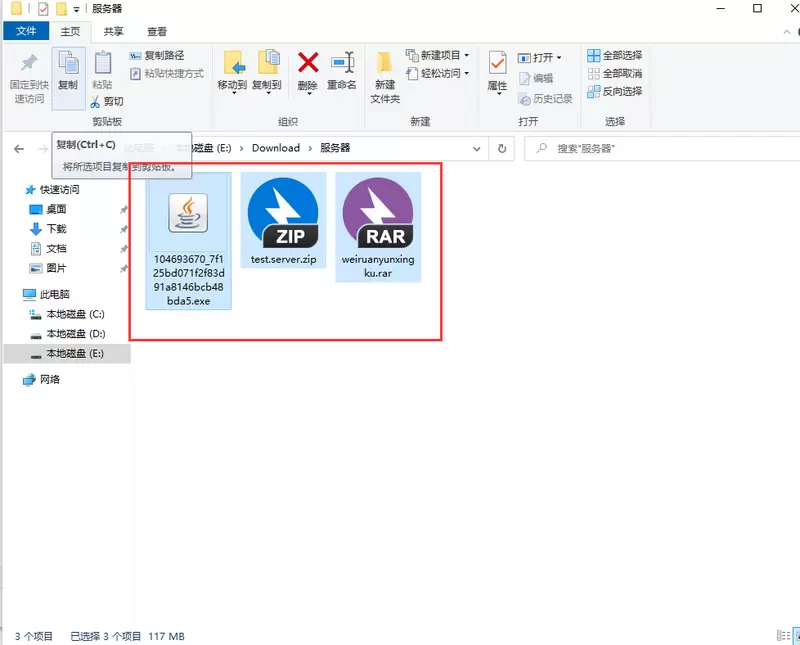This screenshot has height=645, width=800.
Task: Switch to the Home tab
Action: (70, 31)
